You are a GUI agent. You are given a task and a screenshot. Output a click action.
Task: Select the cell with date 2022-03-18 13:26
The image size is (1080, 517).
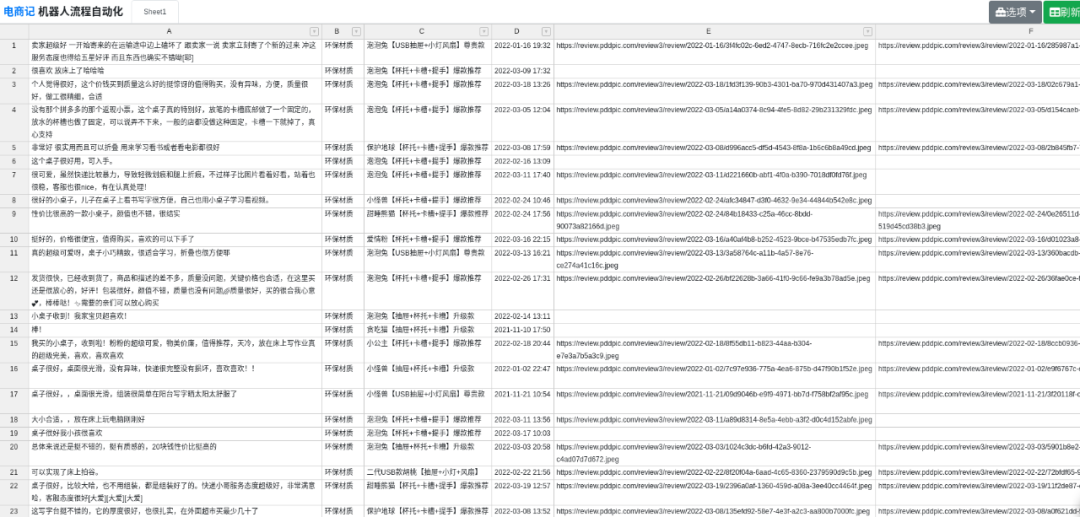pyautogui.click(x=522, y=90)
